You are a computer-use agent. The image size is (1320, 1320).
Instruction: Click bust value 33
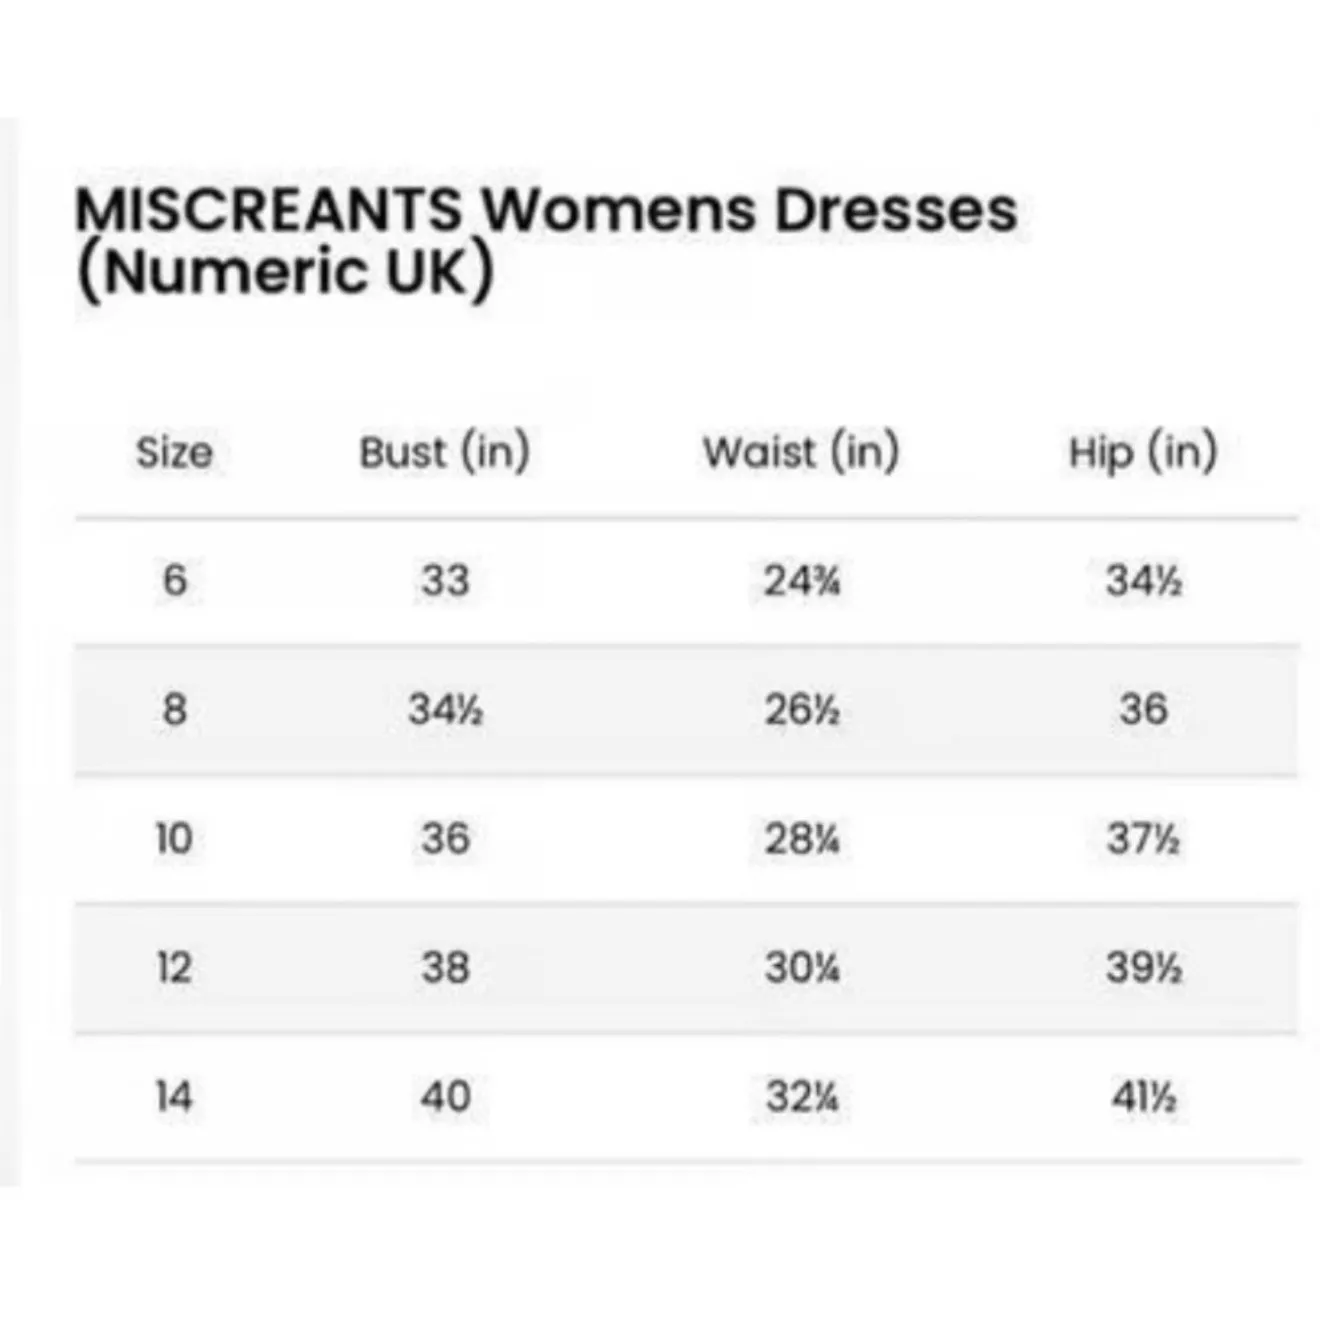(445, 580)
